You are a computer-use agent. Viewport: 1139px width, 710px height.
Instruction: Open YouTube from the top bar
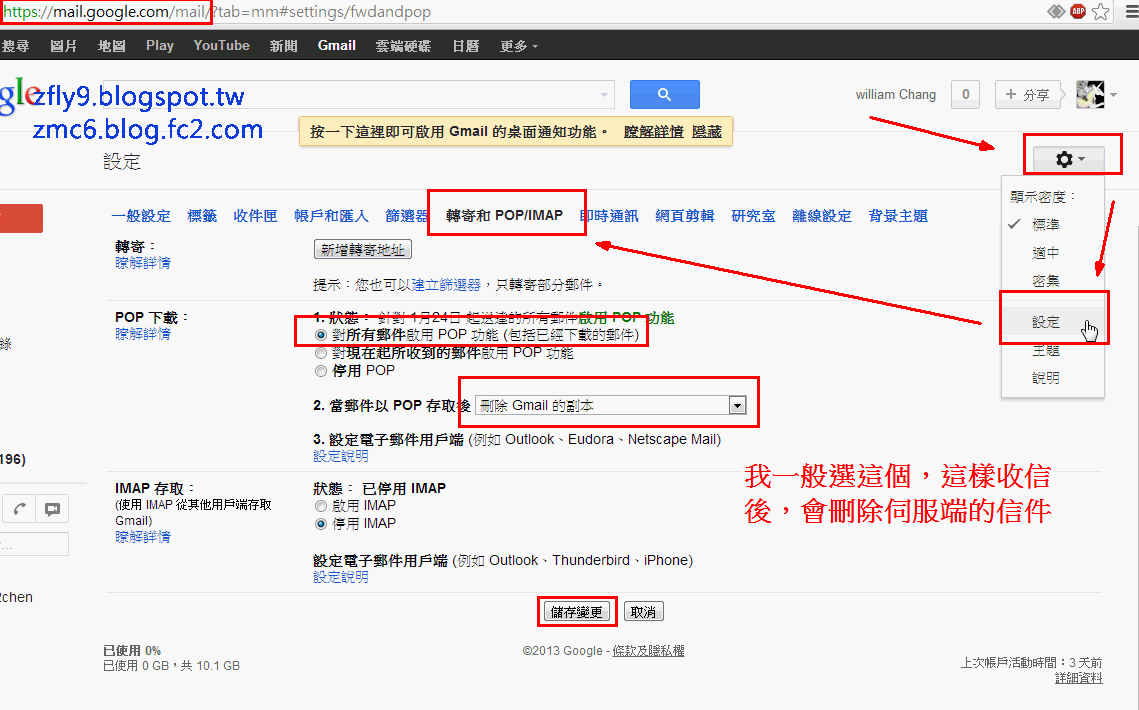(222, 45)
